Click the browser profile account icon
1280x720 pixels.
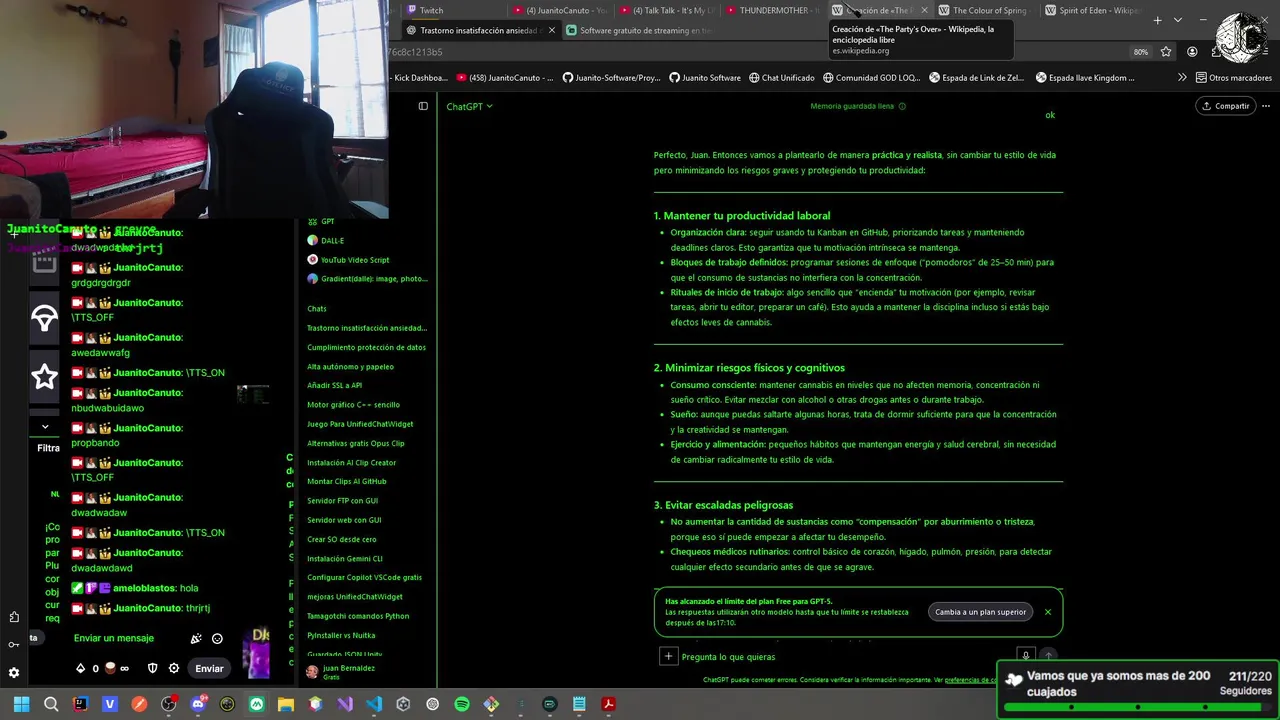pyautogui.click(x=1192, y=52)
